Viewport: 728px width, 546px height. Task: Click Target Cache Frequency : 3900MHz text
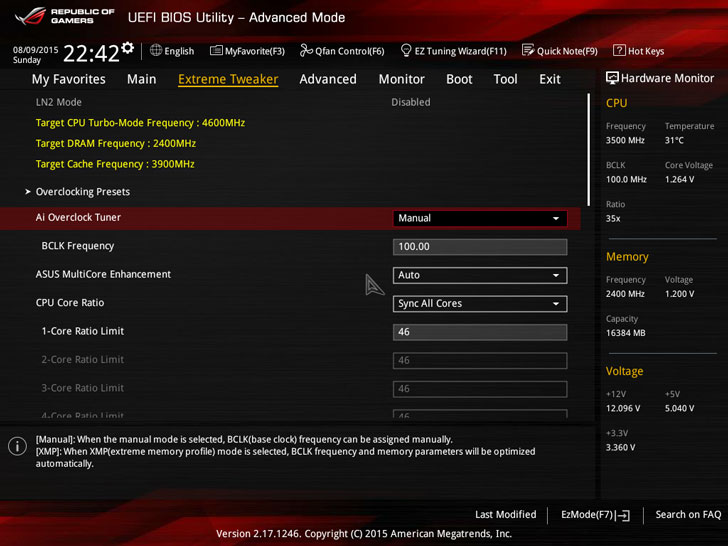click(115, 164)
